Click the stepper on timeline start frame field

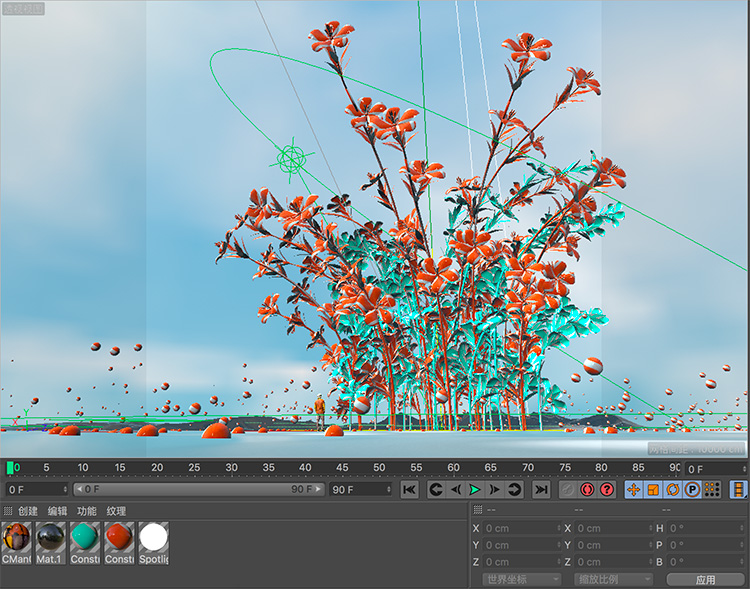66,489
